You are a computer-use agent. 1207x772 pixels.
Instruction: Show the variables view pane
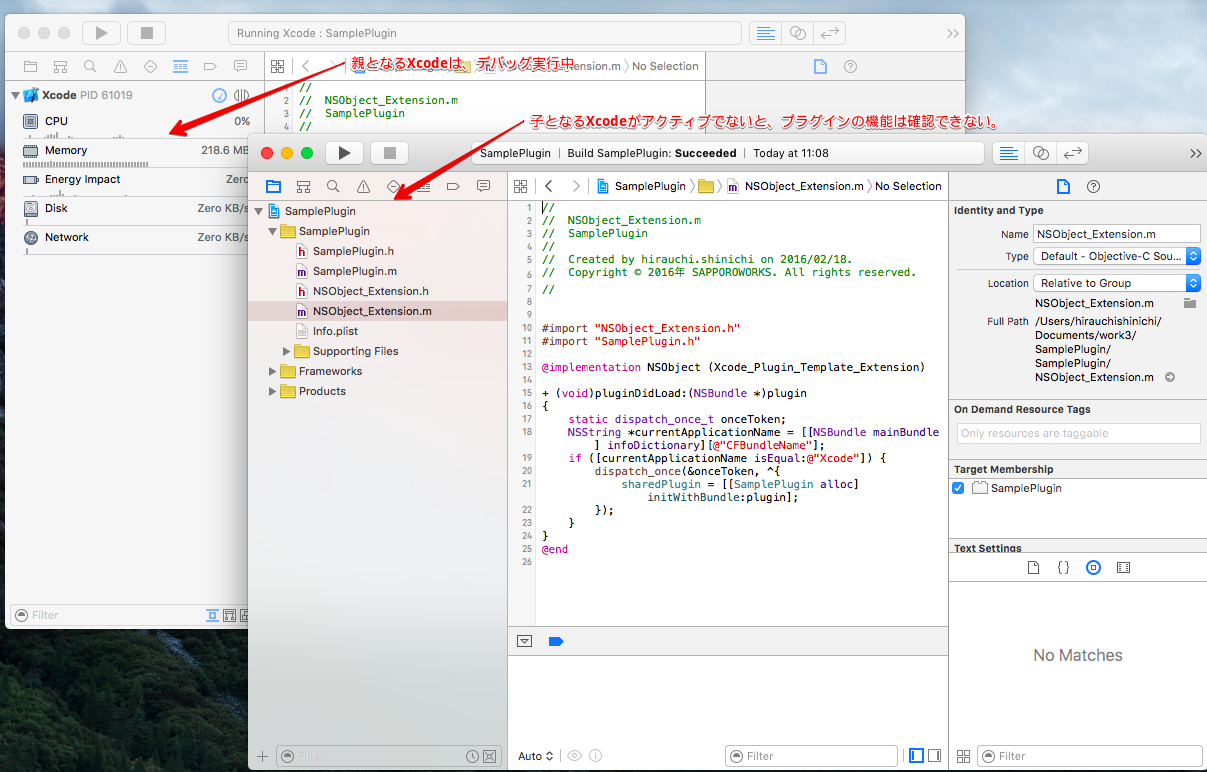917,756
